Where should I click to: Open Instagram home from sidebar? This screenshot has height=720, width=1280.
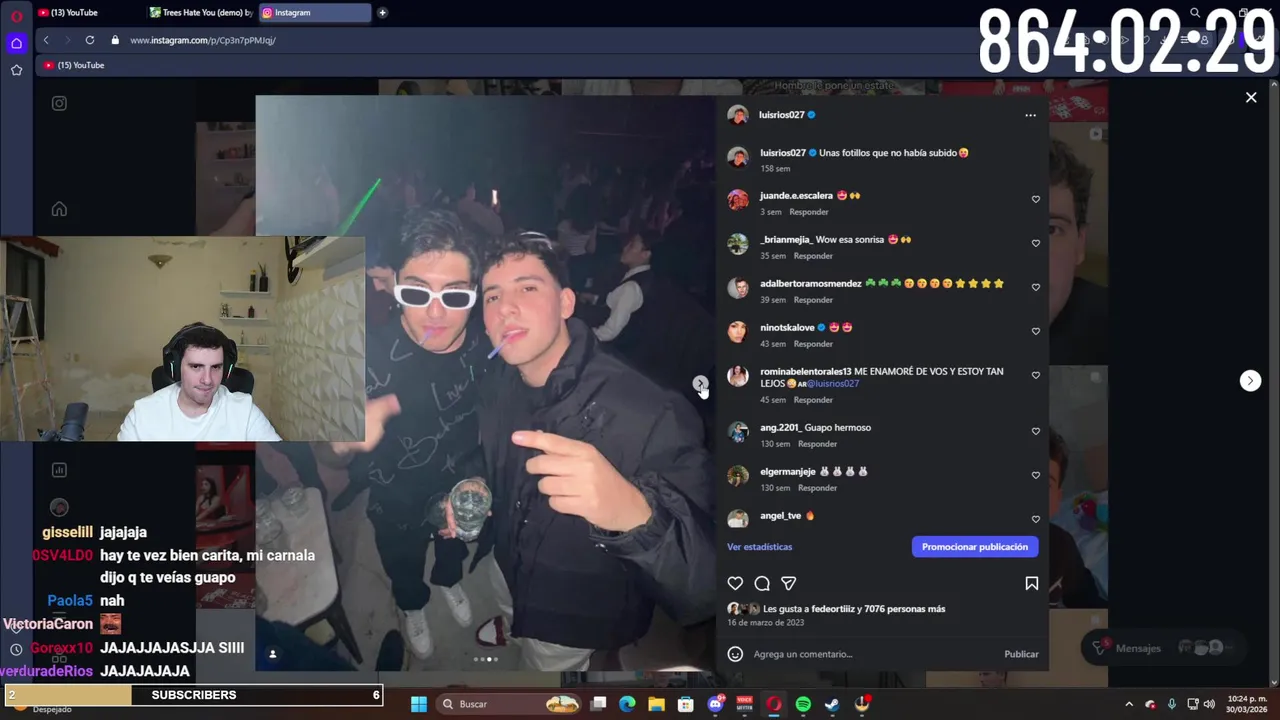click(59, 209)
